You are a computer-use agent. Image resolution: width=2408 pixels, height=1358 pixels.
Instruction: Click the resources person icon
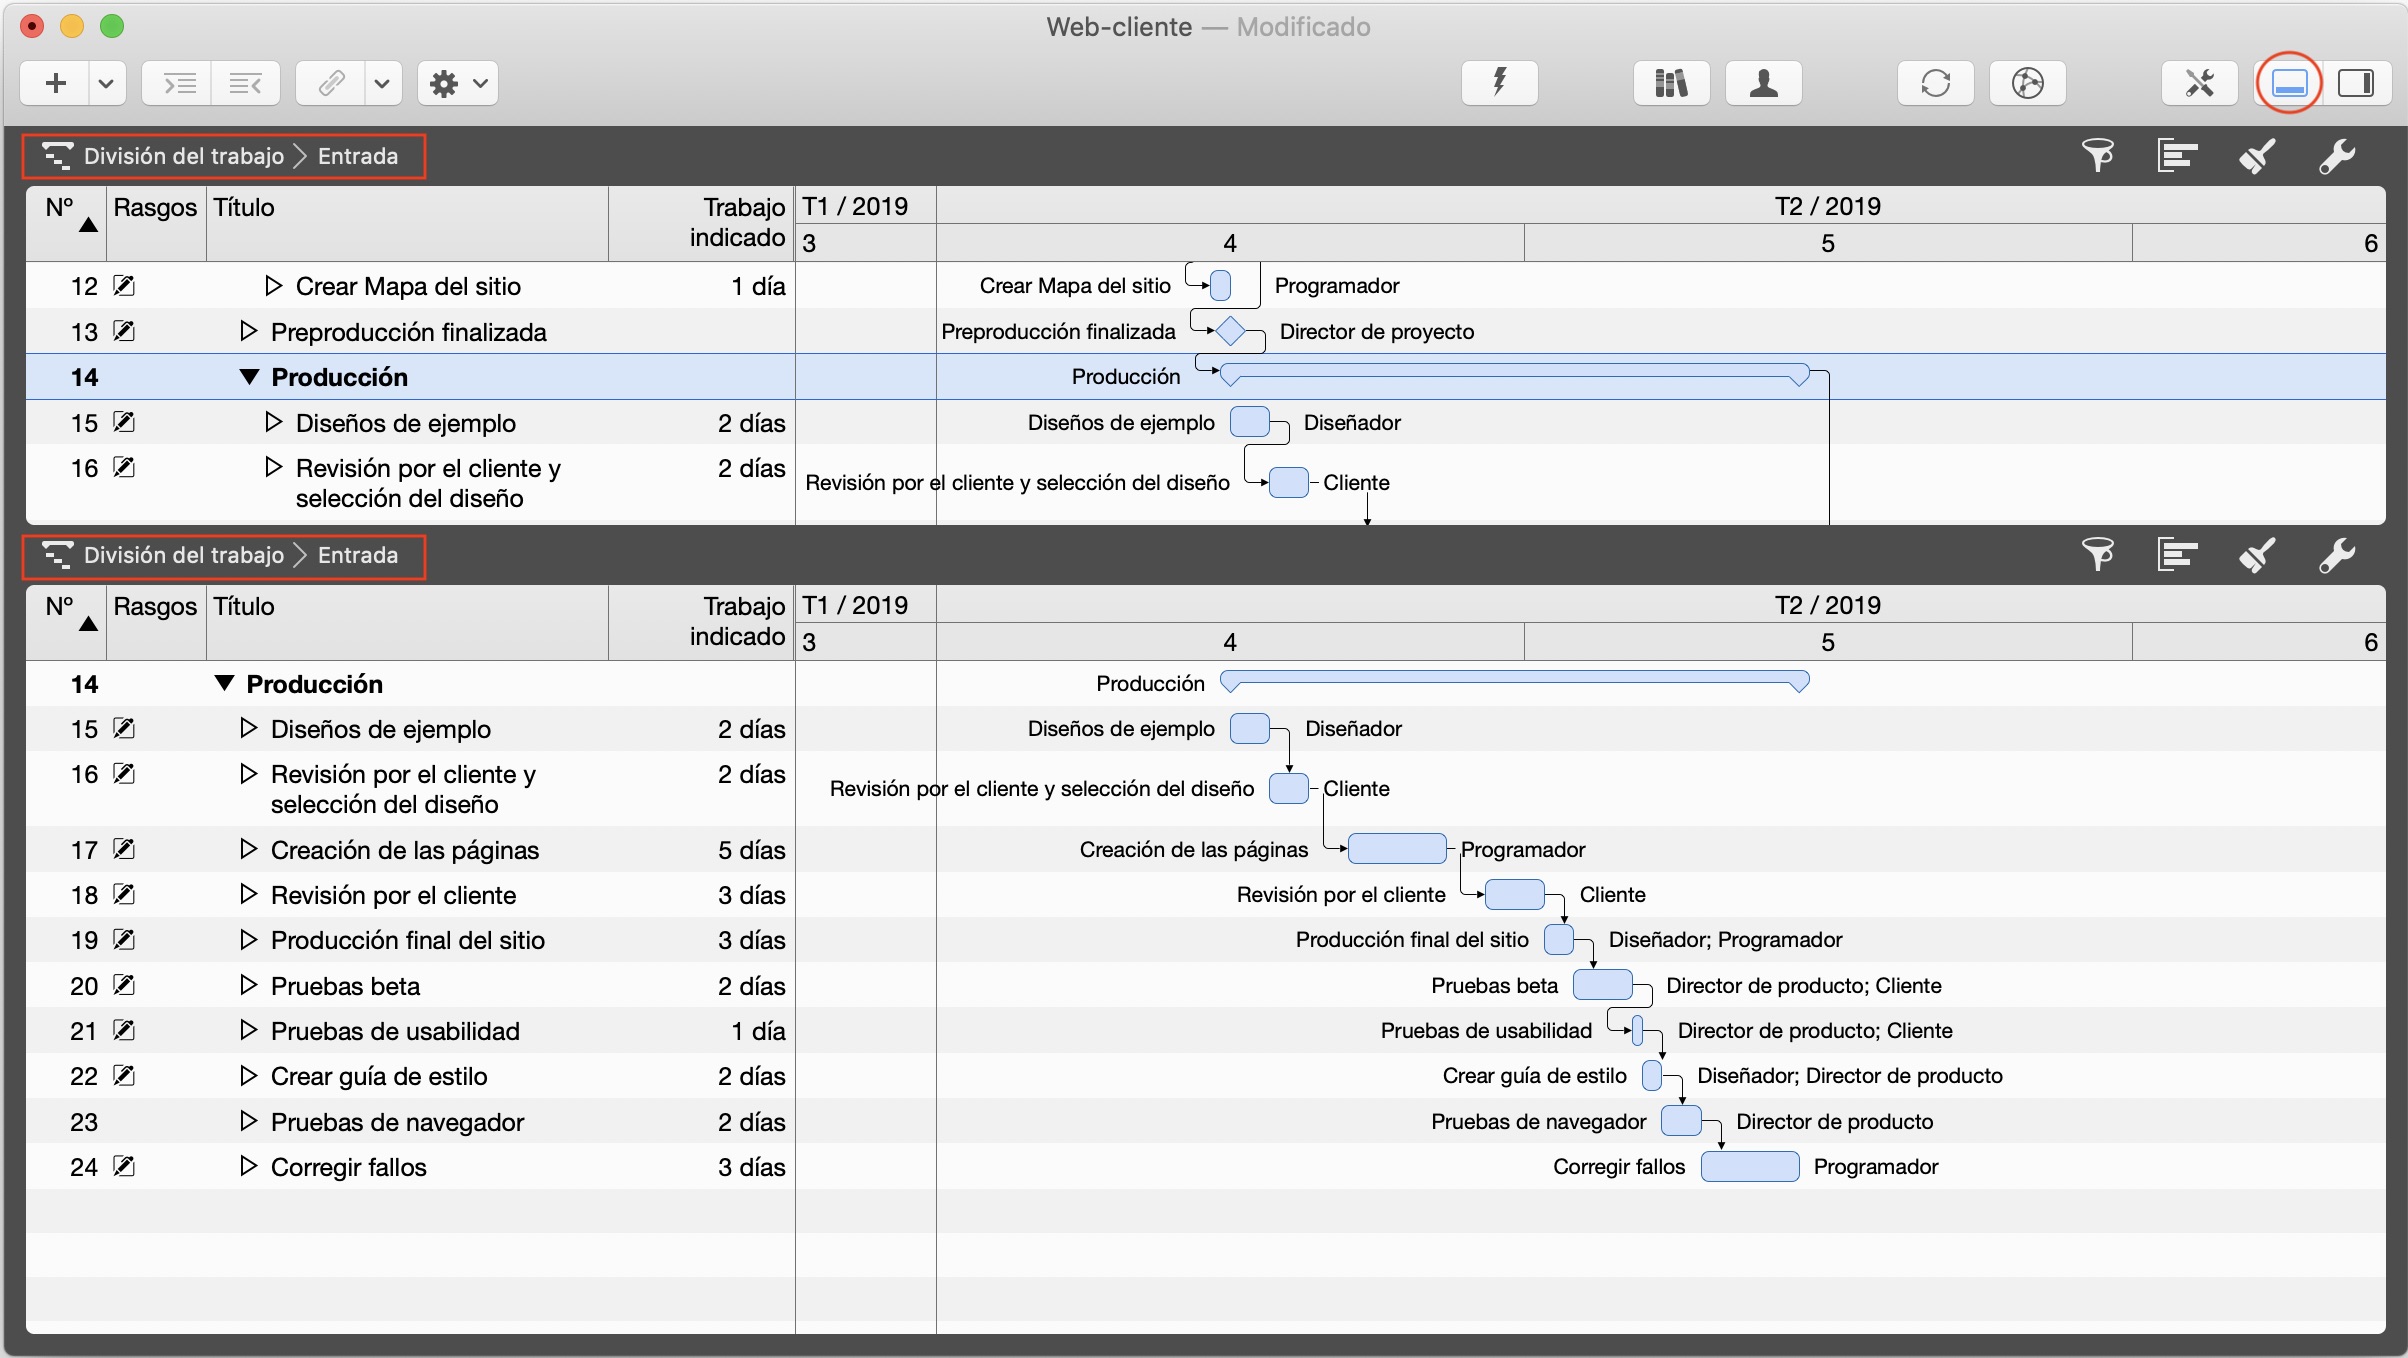click(x=1764, y=83)
